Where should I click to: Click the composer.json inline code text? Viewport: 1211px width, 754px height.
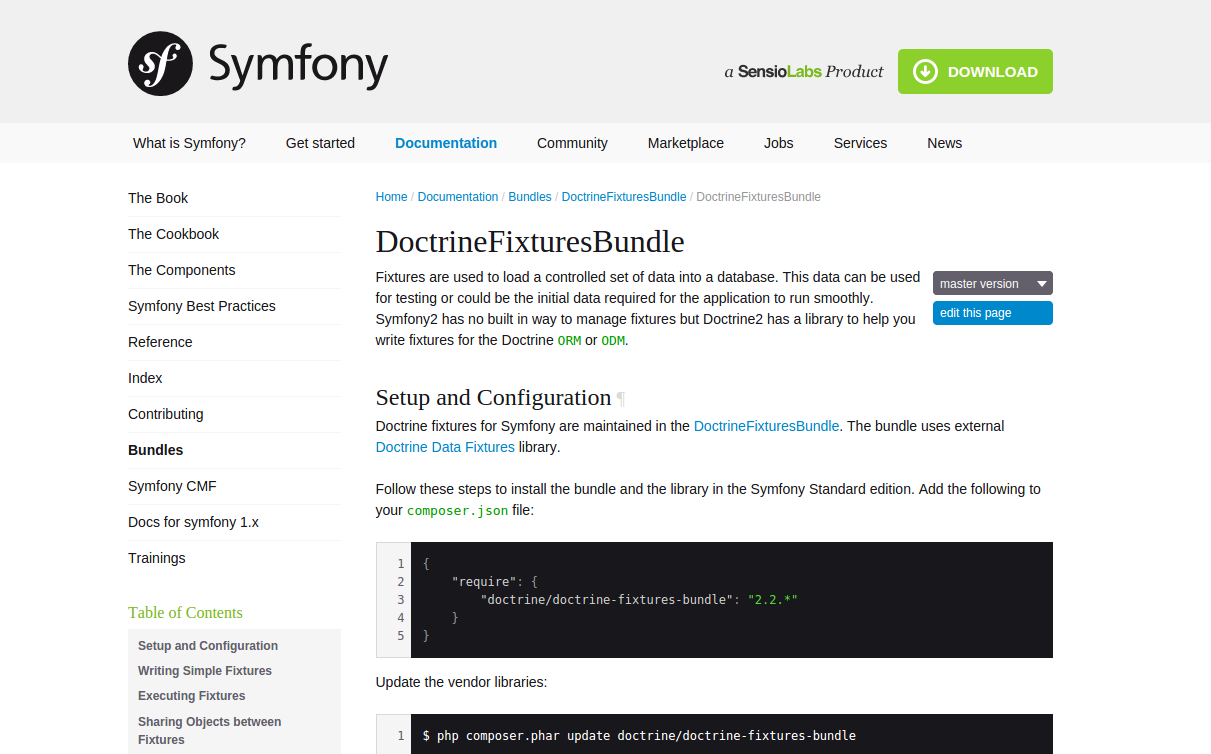457,511
